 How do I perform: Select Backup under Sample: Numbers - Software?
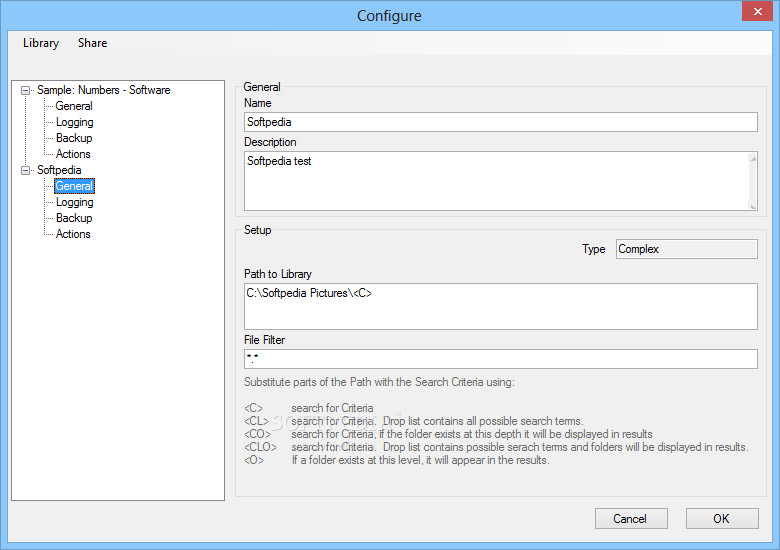click(x=74, y=138)
